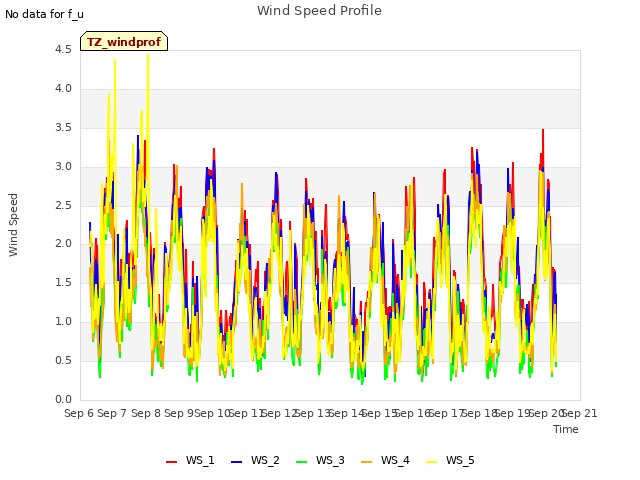The height and width of the screenshot is (480, 640).
Task: Click the yellow WS_5 legend swatch
Action: point(431,462)
